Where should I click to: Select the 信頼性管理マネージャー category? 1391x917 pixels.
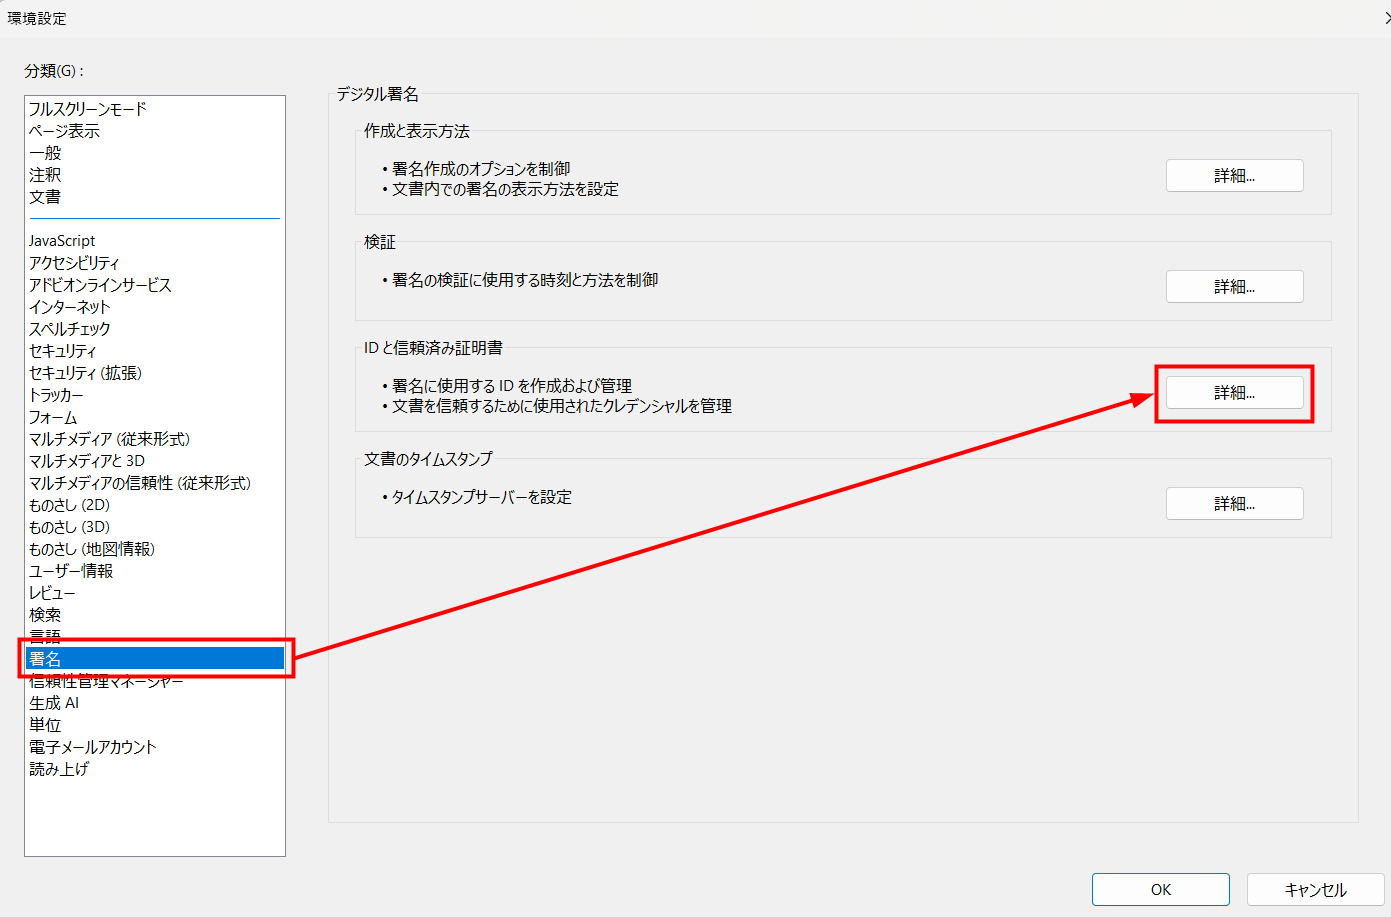click(x=104, y=680)
